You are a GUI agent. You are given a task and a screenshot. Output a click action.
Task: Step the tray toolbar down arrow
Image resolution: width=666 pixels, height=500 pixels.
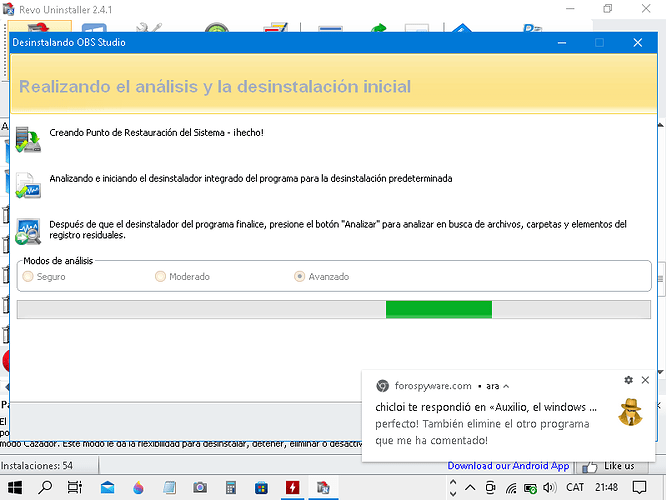tap(453, 493)
